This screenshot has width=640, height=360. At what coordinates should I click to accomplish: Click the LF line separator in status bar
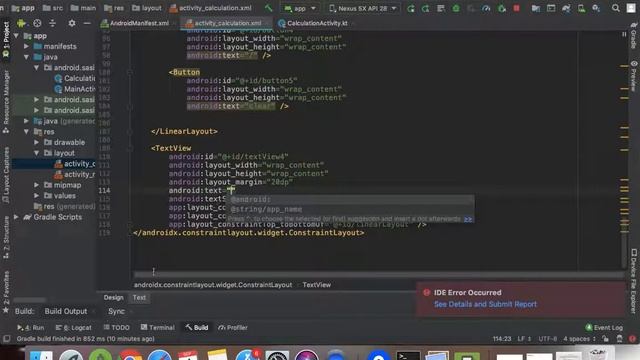[x=524, y=339]
